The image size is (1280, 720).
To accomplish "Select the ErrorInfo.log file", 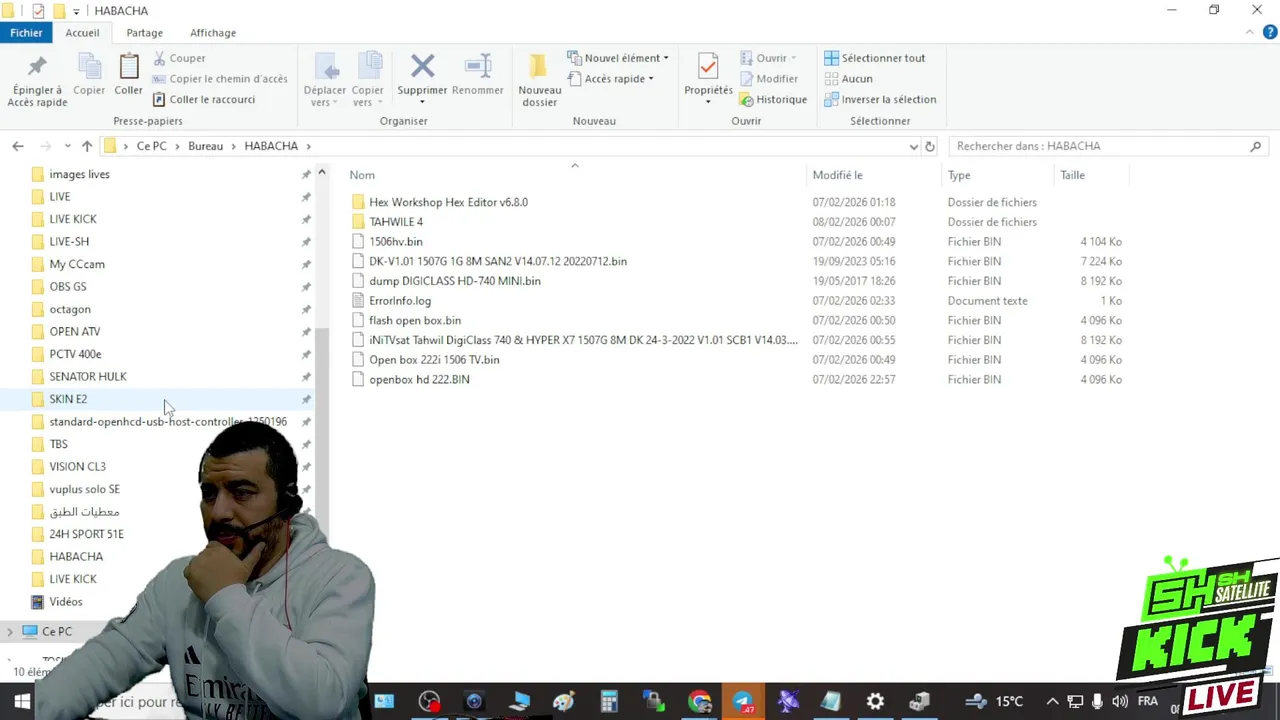I will (400, 301).
